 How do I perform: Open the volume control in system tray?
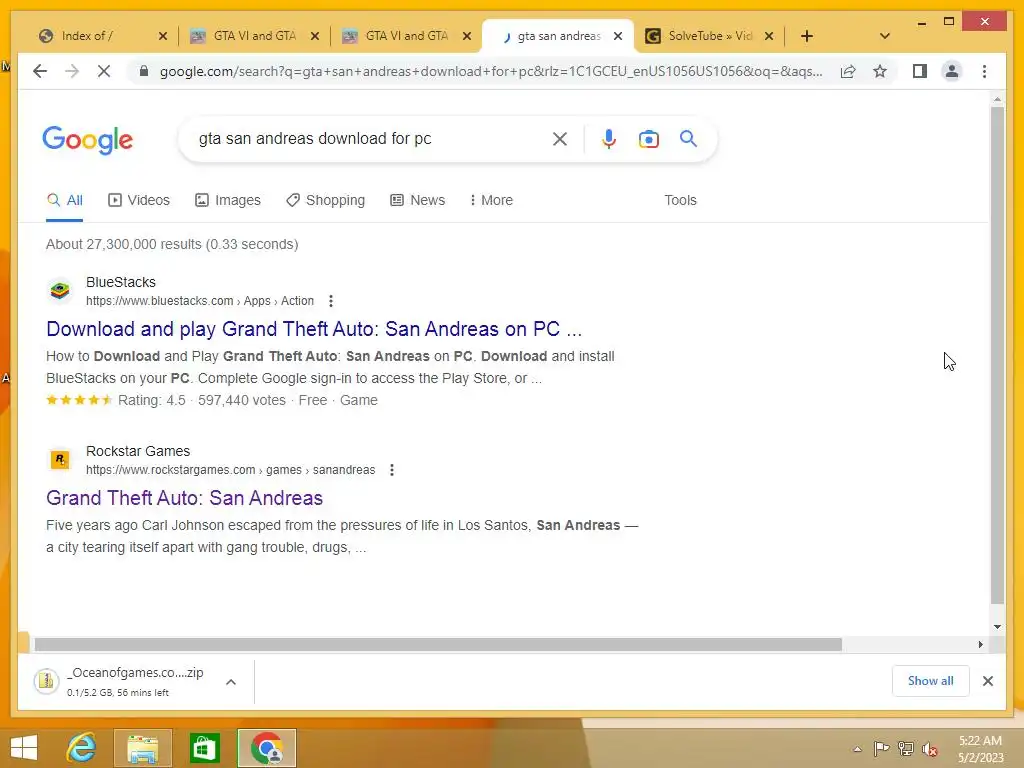click(929, 749)
